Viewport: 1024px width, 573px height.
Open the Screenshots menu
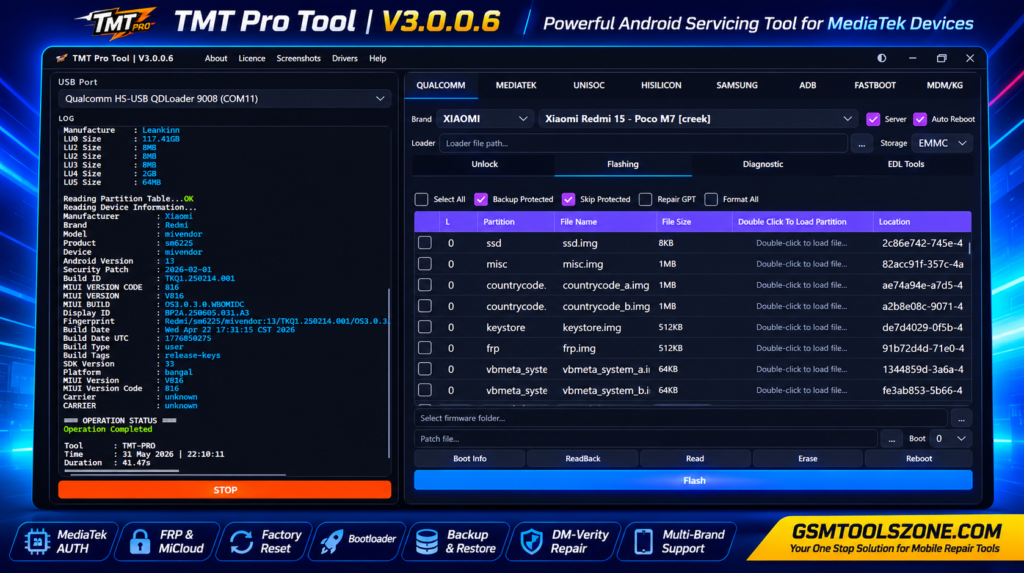(298, 58)
